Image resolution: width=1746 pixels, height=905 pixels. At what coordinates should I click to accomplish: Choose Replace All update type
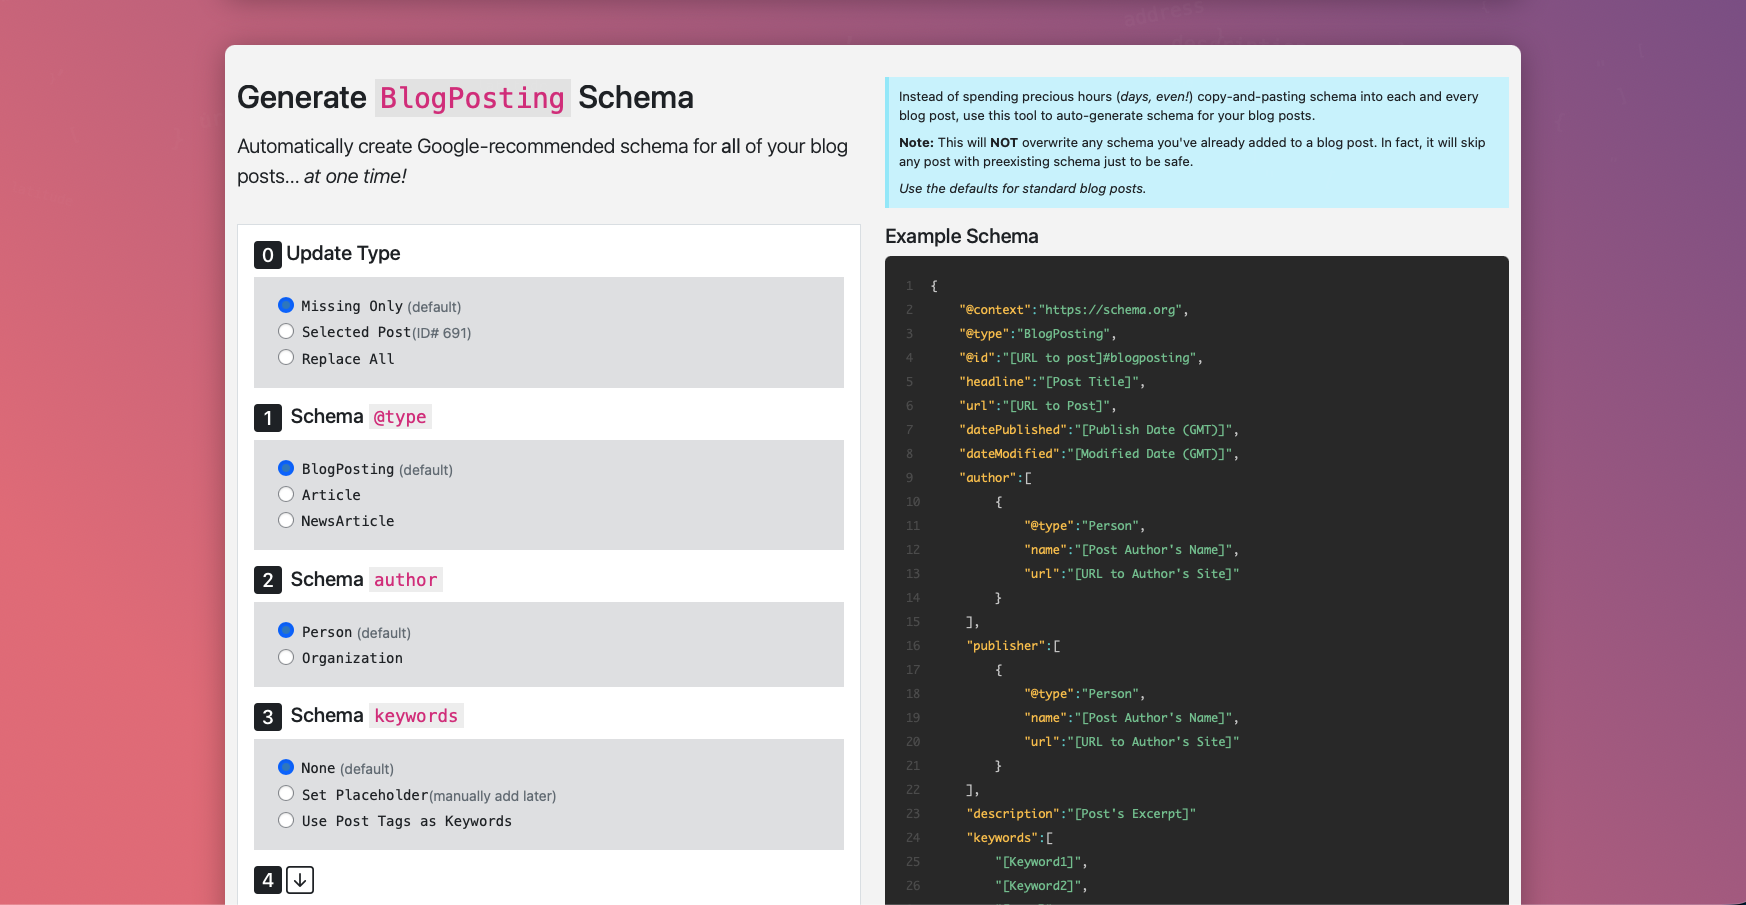pyautogui.click(x=286, y=357)
